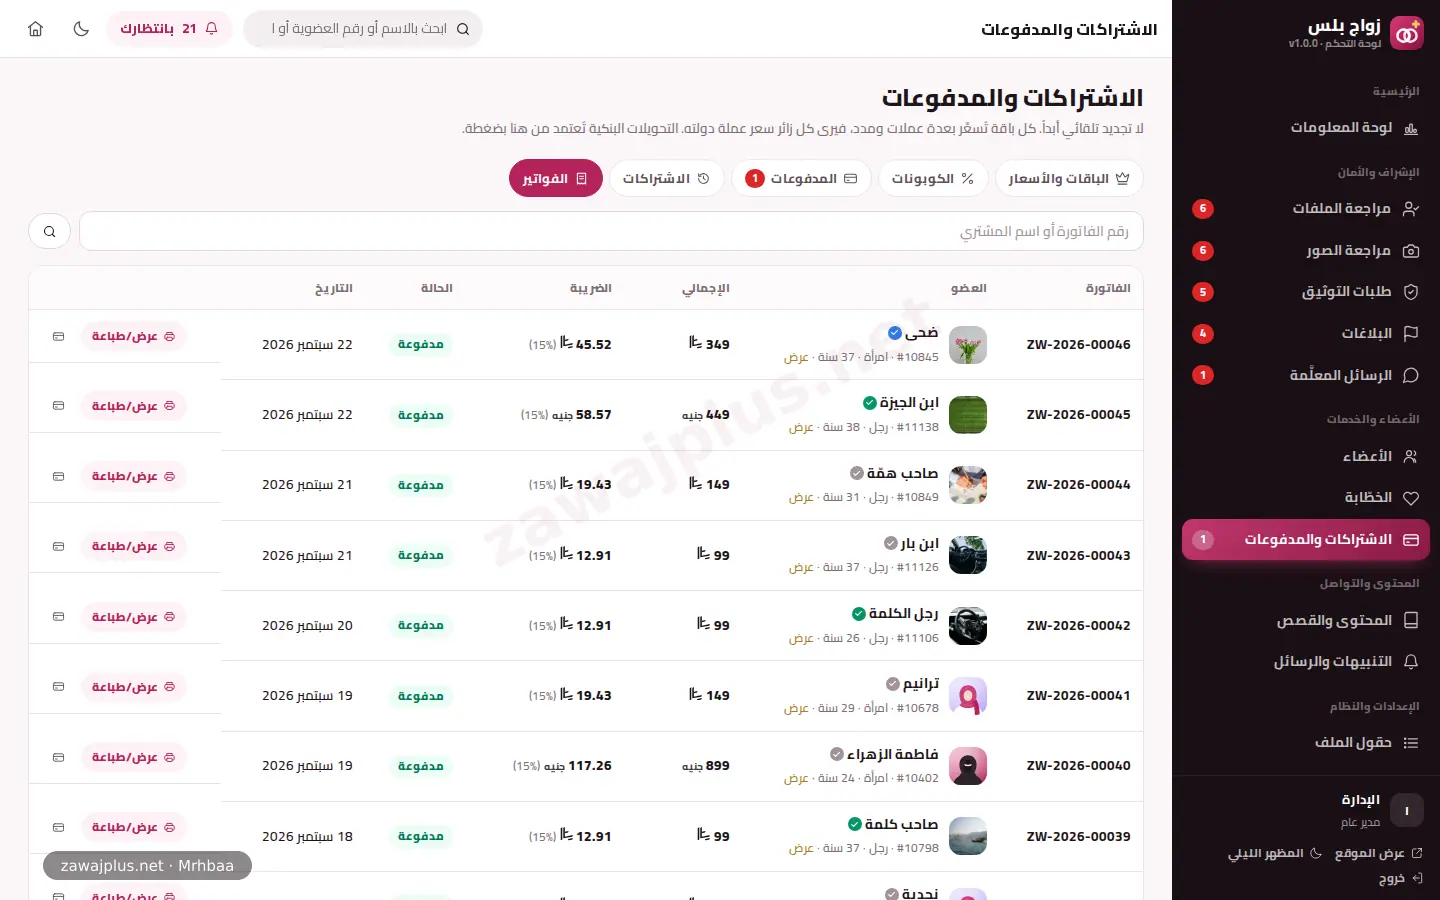Switch to the المدفوعات payments tab
1440x900 pixels.
point(801,179)
